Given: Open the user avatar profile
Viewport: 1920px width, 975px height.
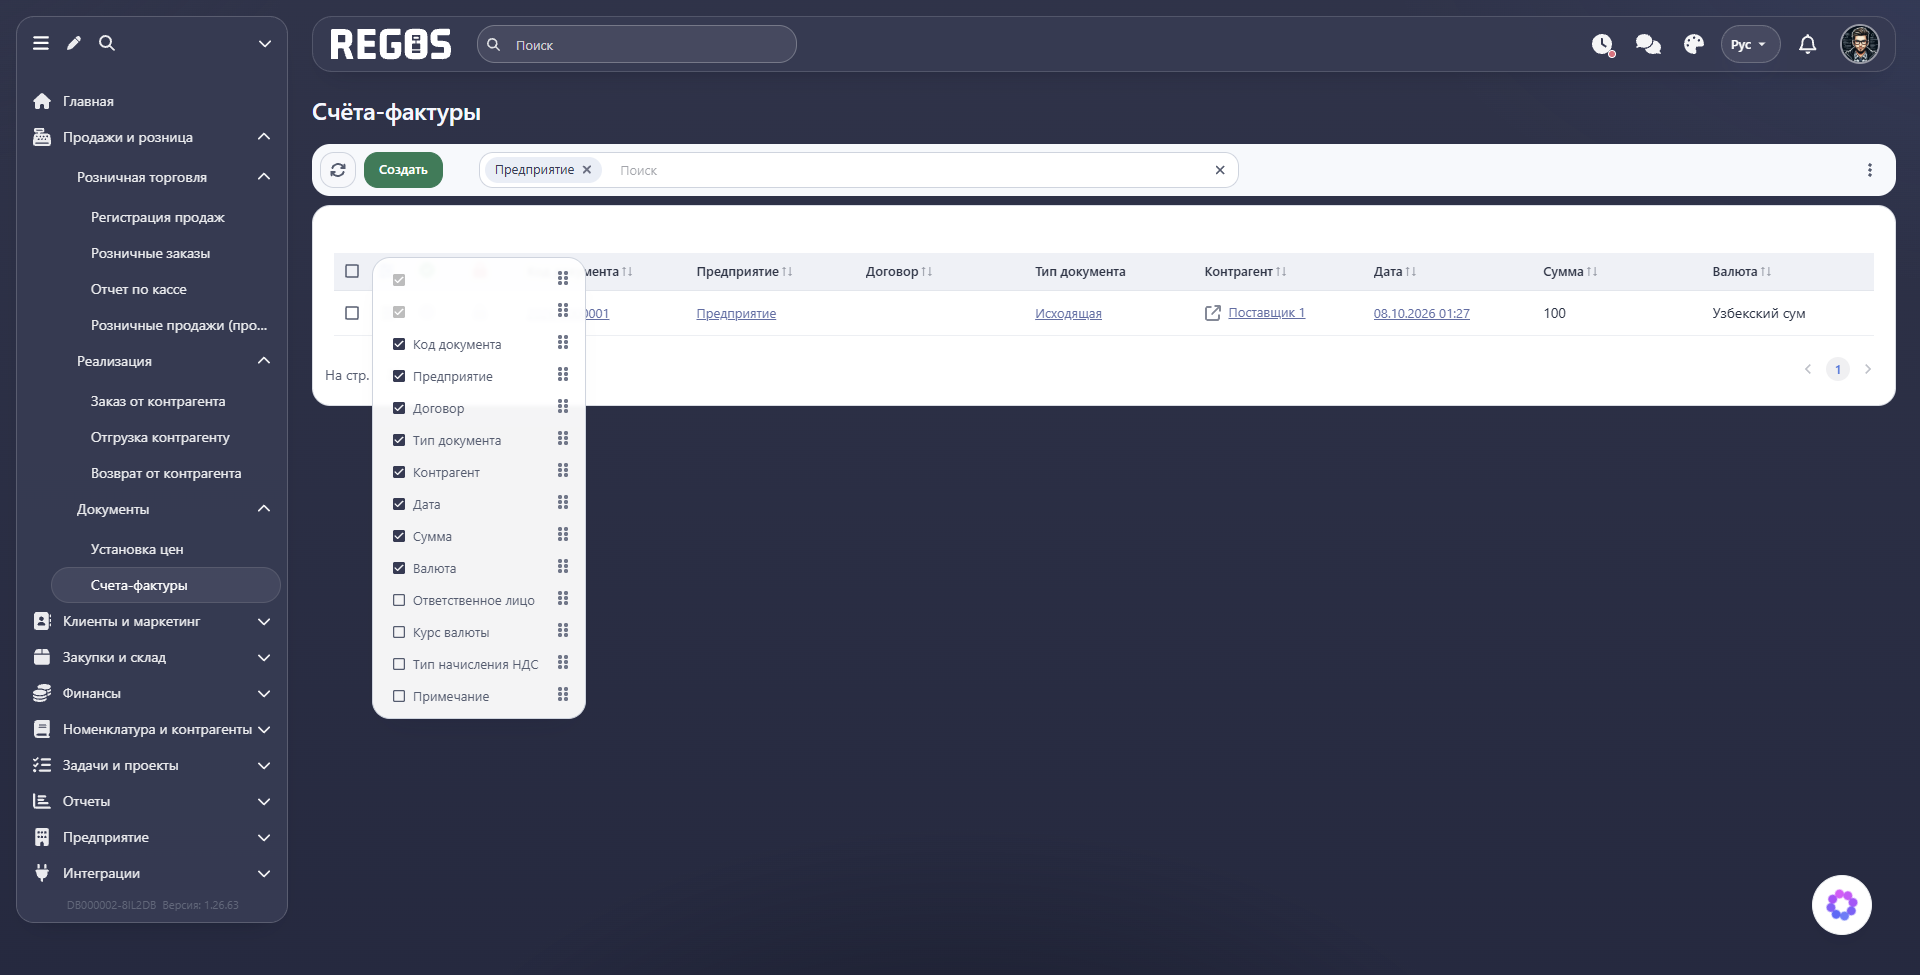Looking at the screenshot, I should (1860, 45).
